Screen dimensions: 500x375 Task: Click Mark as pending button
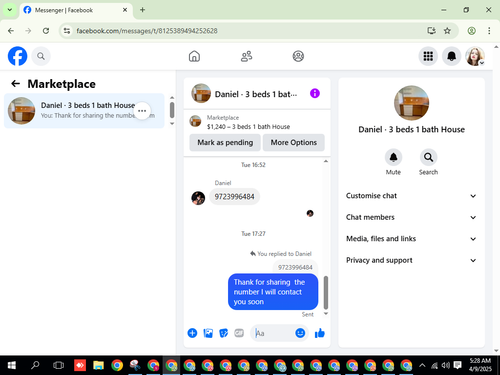[225, 142]
